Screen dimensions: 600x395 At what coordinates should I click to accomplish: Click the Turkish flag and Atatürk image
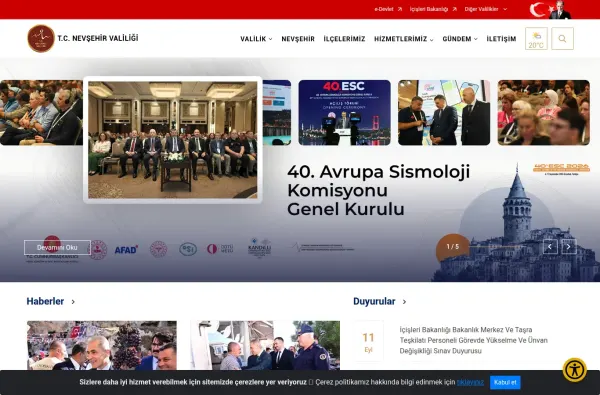coord(550,10)
